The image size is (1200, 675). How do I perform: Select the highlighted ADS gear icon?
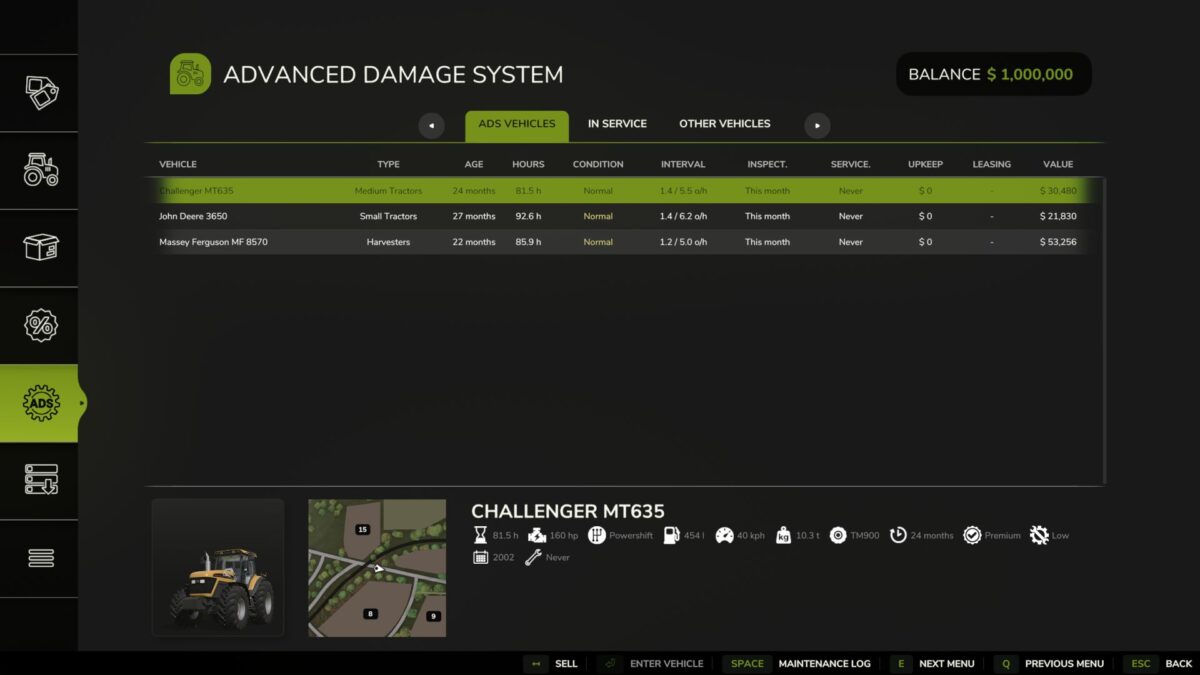(40, 403)
